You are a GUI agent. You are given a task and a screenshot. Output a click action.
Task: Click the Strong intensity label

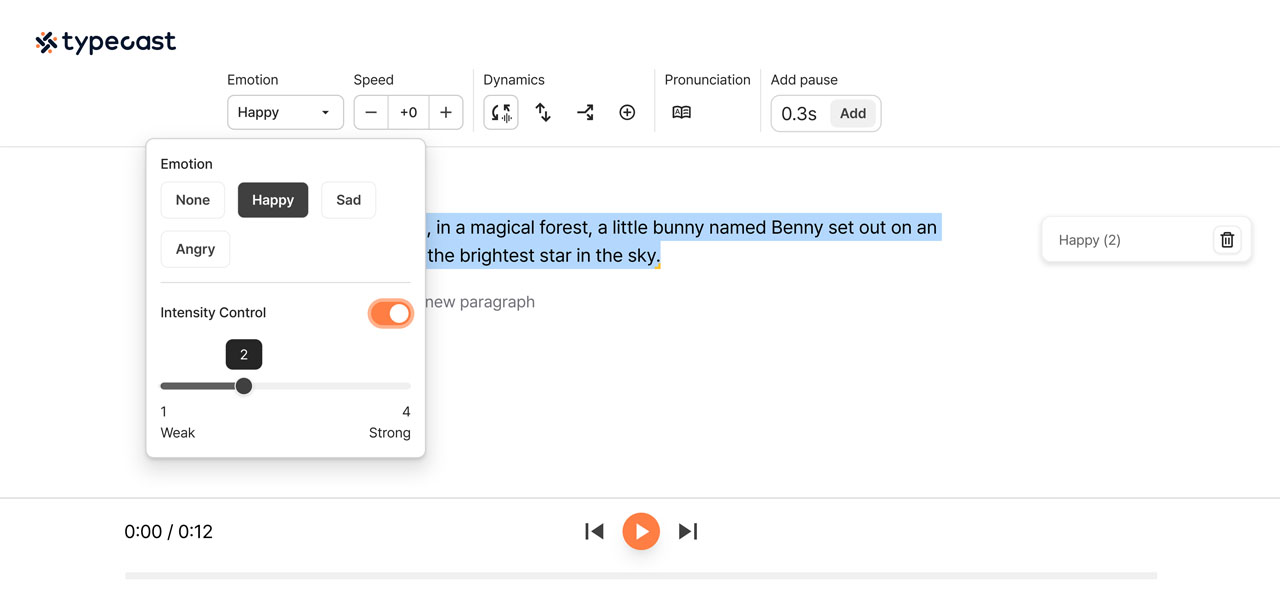(x=390, y=433)
